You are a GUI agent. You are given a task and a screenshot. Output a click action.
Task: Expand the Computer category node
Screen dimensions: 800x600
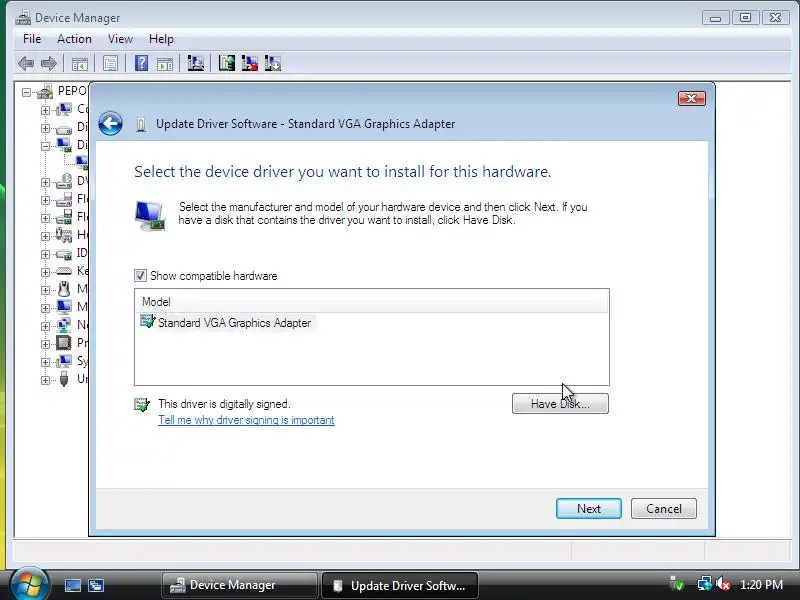(x=45, y=110)
